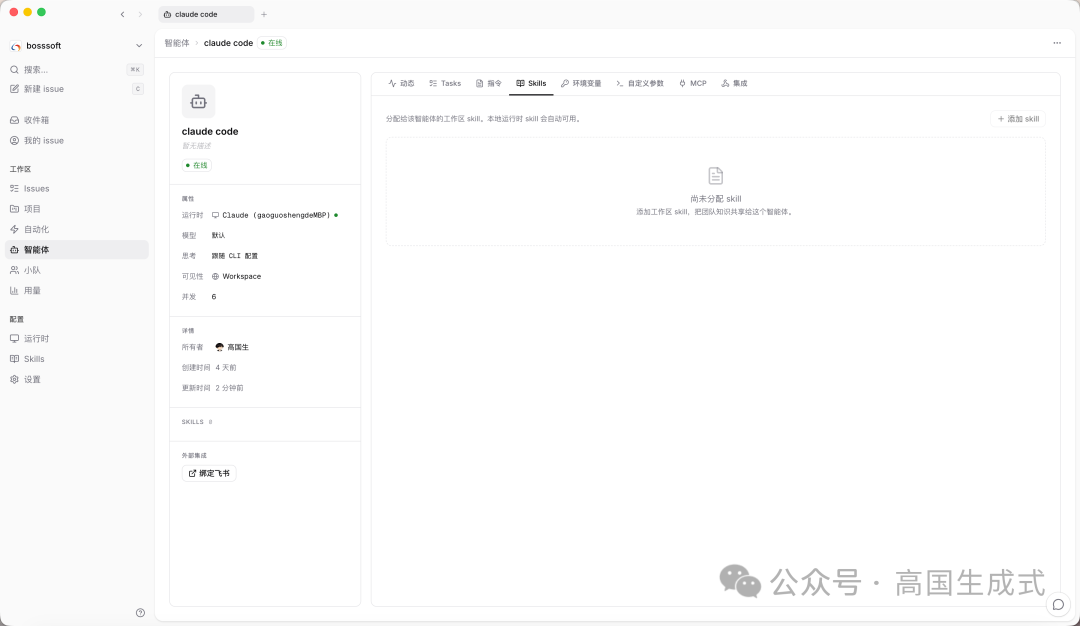This screenshot has width=1080, height=626.
Task: Open 用量 usage in sidebar
Action: (x=76, y=291)
